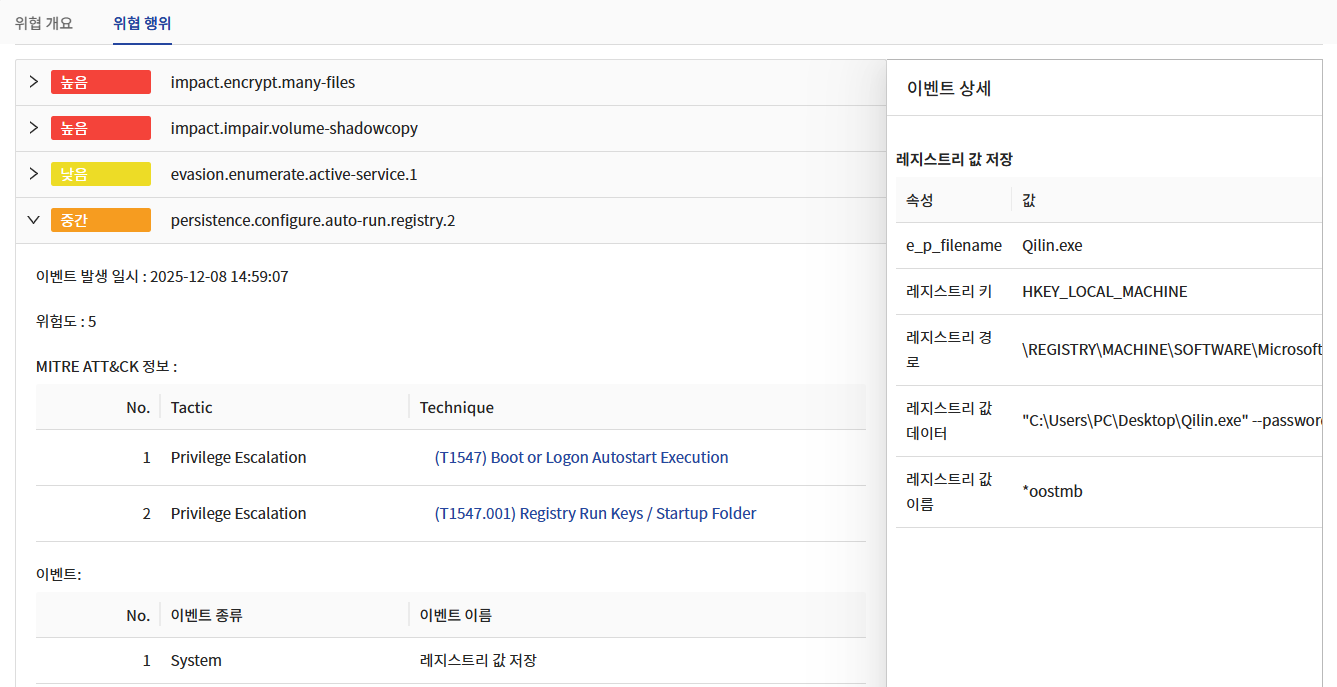Open the T1547 Boot or Logon Autostart Execution link
This screenshot has height=687, width=1337.
[581, 457]
